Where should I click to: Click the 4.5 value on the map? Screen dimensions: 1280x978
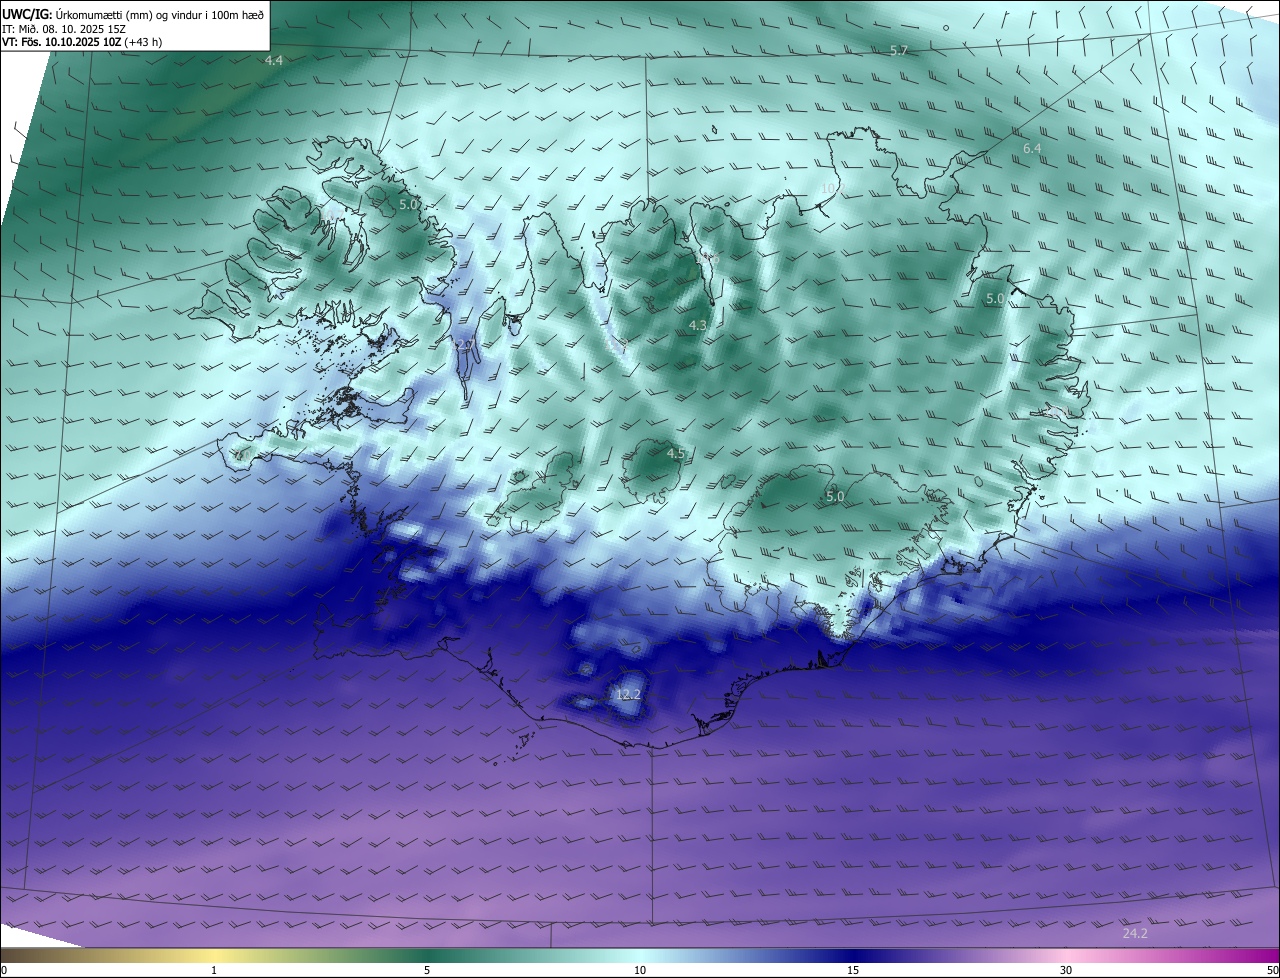point(676,454)
